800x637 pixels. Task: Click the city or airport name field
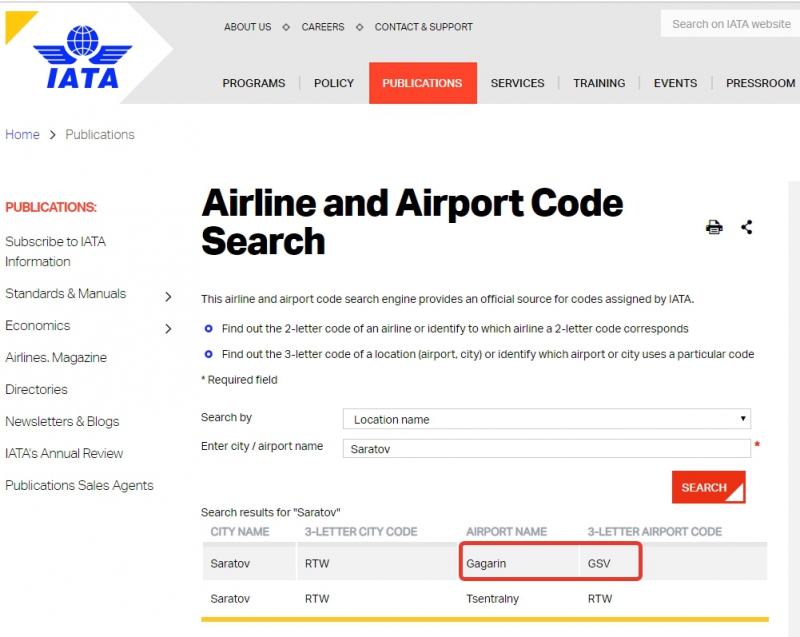tap(546, 449)
